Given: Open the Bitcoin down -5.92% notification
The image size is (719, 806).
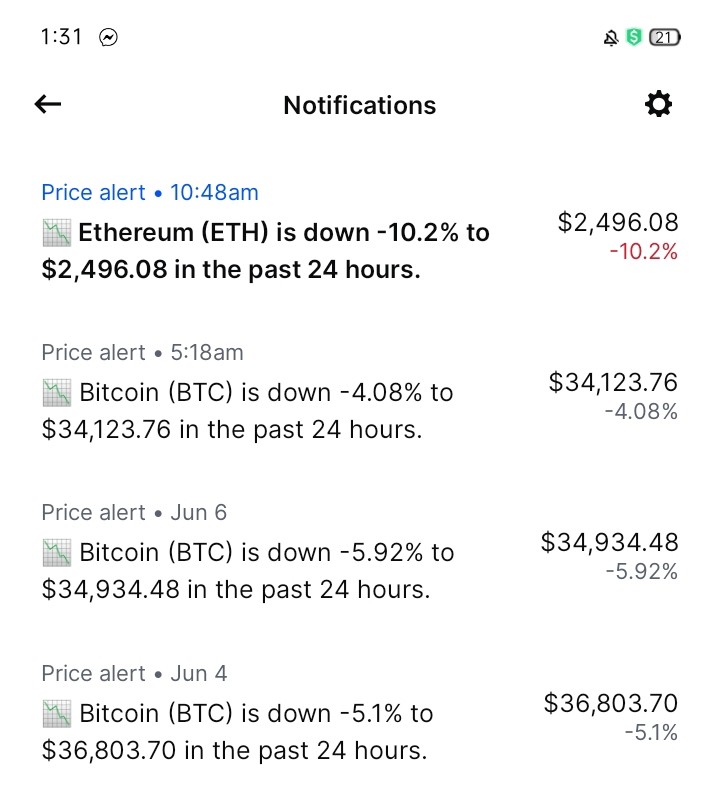Looking at the screenshot, I should 360,552.
